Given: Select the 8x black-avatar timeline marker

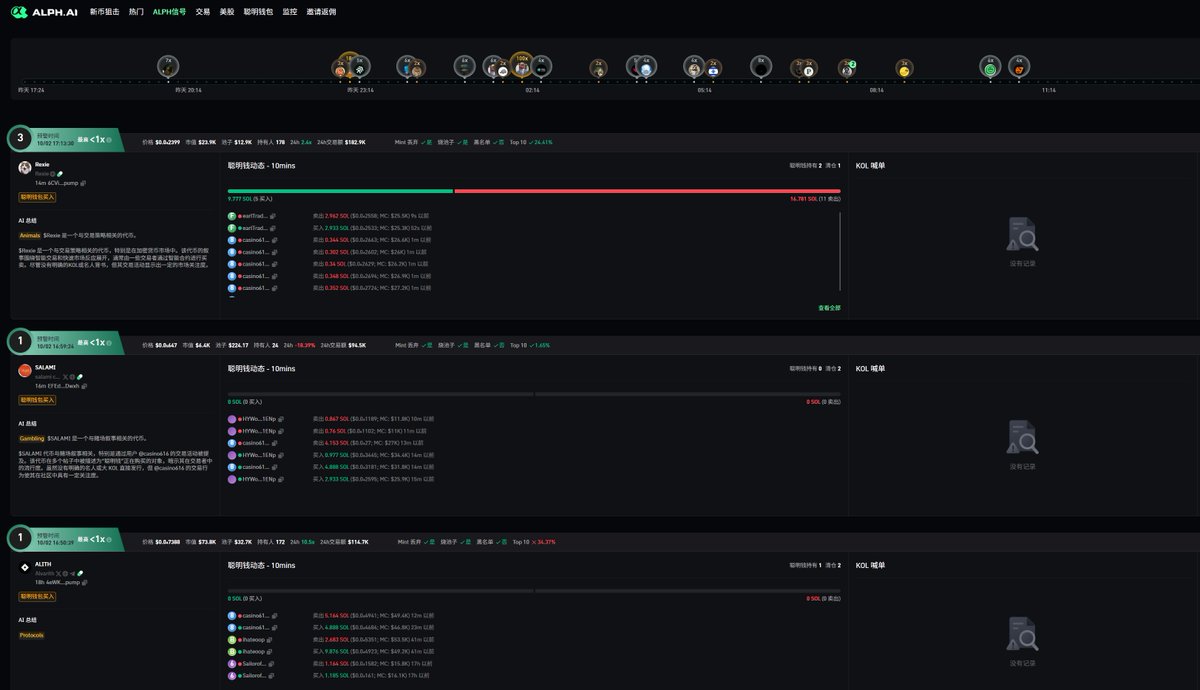Looking at the screenshot, I should [761, 66].
